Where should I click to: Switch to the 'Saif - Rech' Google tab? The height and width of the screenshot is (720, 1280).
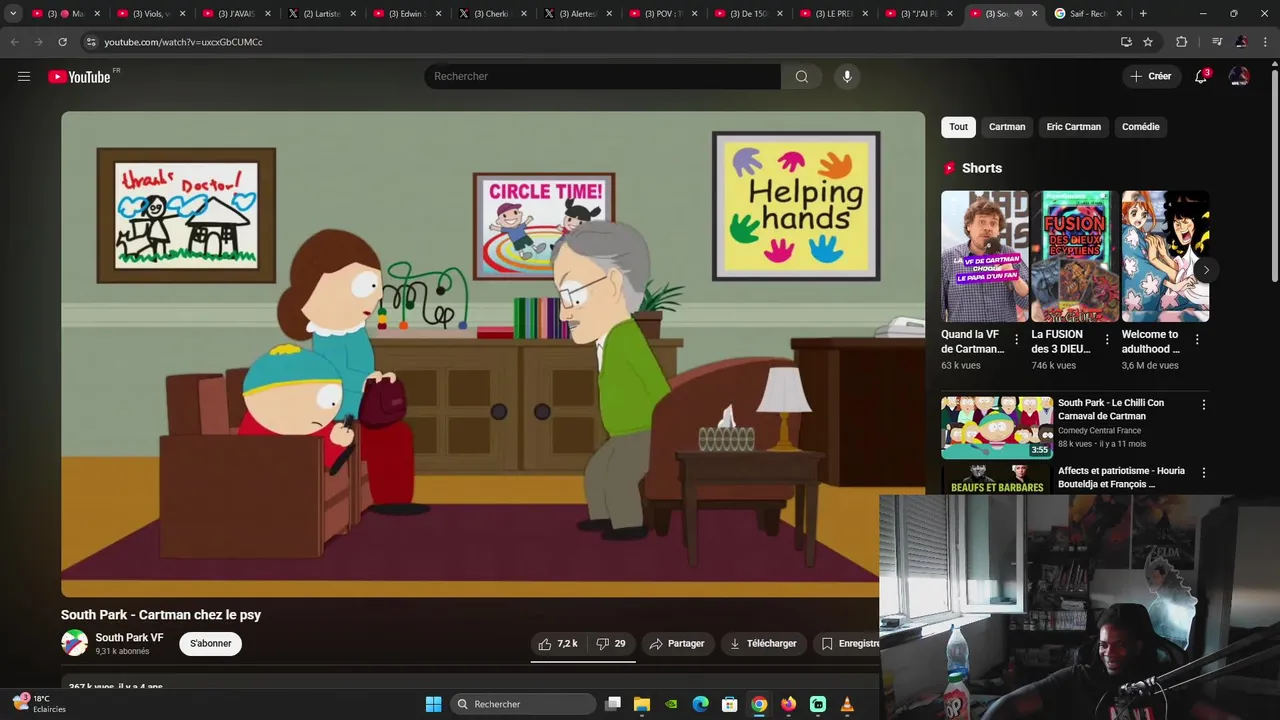pyautogui.click(x=1089, y=14)
